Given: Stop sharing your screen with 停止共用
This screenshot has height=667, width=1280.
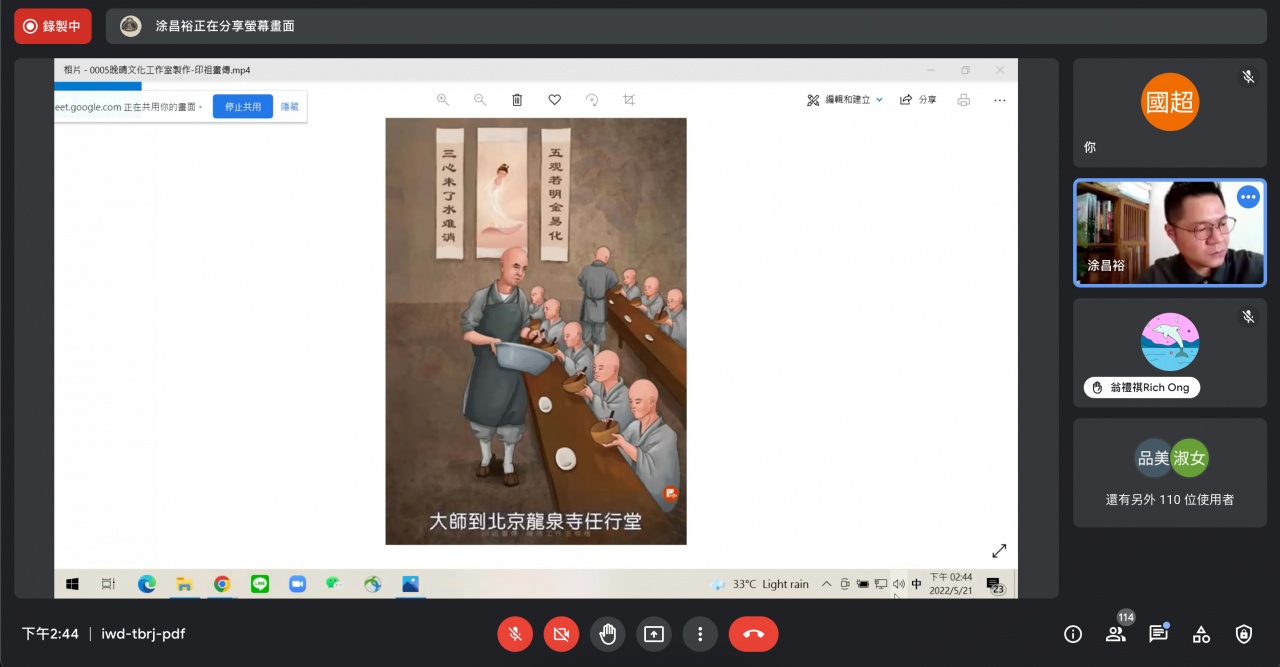Looking at the screenshot, I should pyautogui.click(x=241, y=106).
